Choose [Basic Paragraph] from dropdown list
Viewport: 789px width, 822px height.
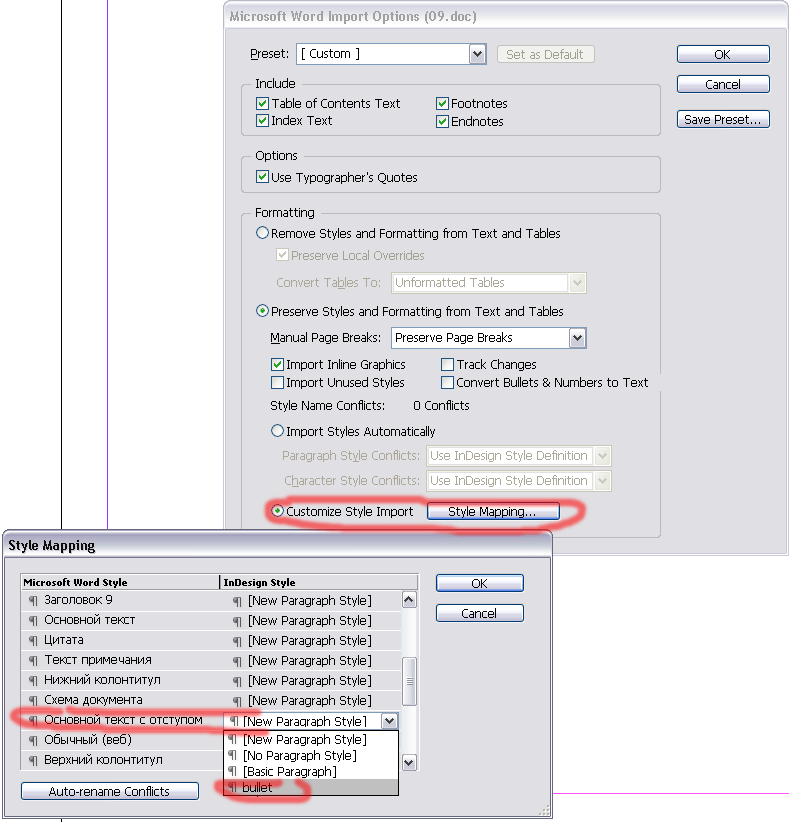[311, 772]
